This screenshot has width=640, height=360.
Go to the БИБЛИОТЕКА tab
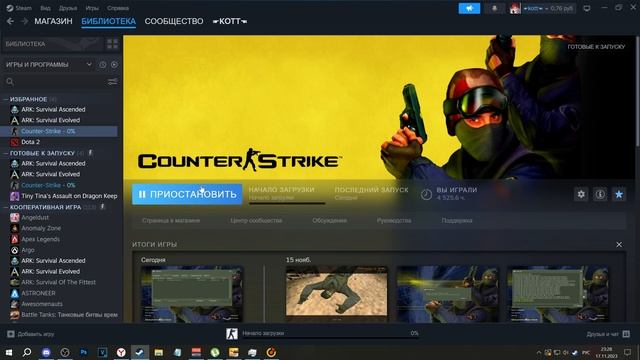pos(109,21)
